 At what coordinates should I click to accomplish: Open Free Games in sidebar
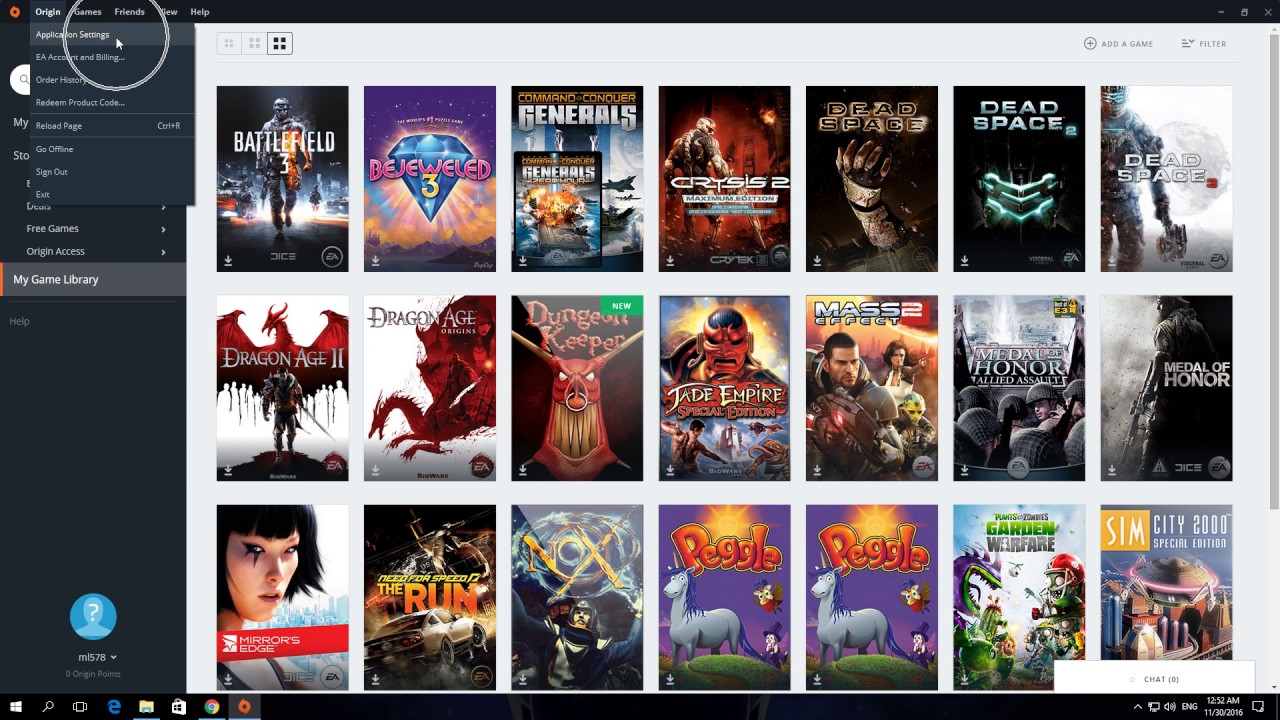[x=52, y=229]
